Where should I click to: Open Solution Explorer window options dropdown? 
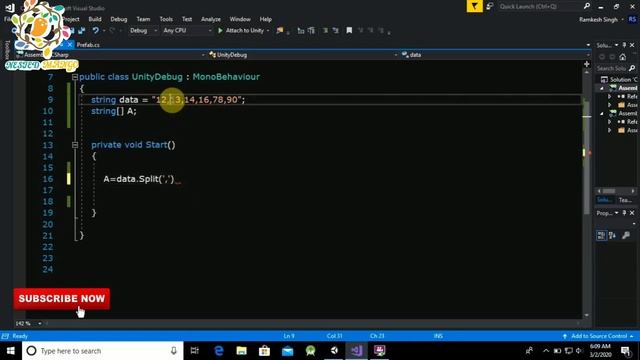[616, 45]
